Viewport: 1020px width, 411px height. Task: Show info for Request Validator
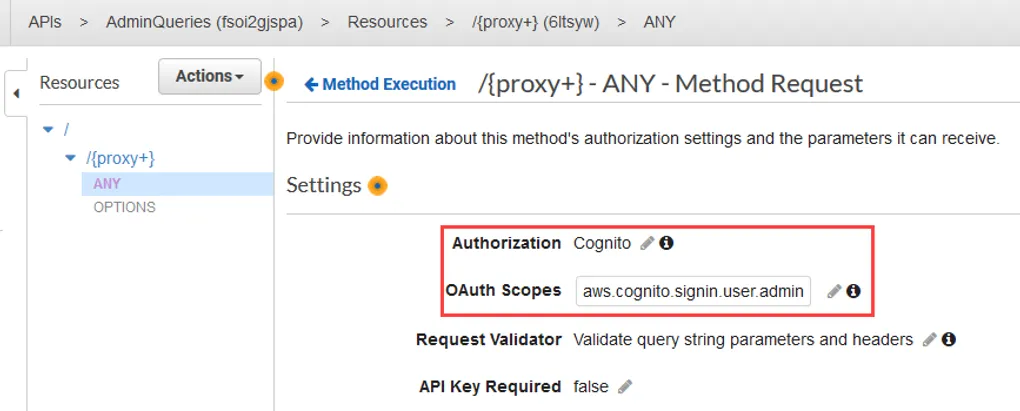(x=948, y=340)
